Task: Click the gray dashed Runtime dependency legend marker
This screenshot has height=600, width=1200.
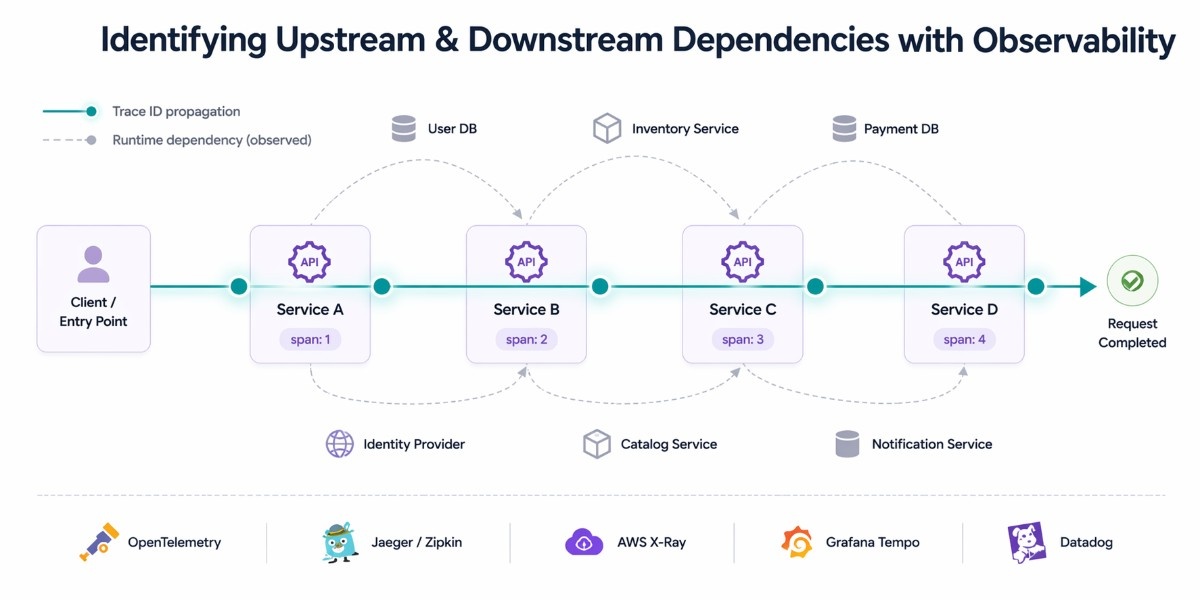Action: click(x=70, y=140)
